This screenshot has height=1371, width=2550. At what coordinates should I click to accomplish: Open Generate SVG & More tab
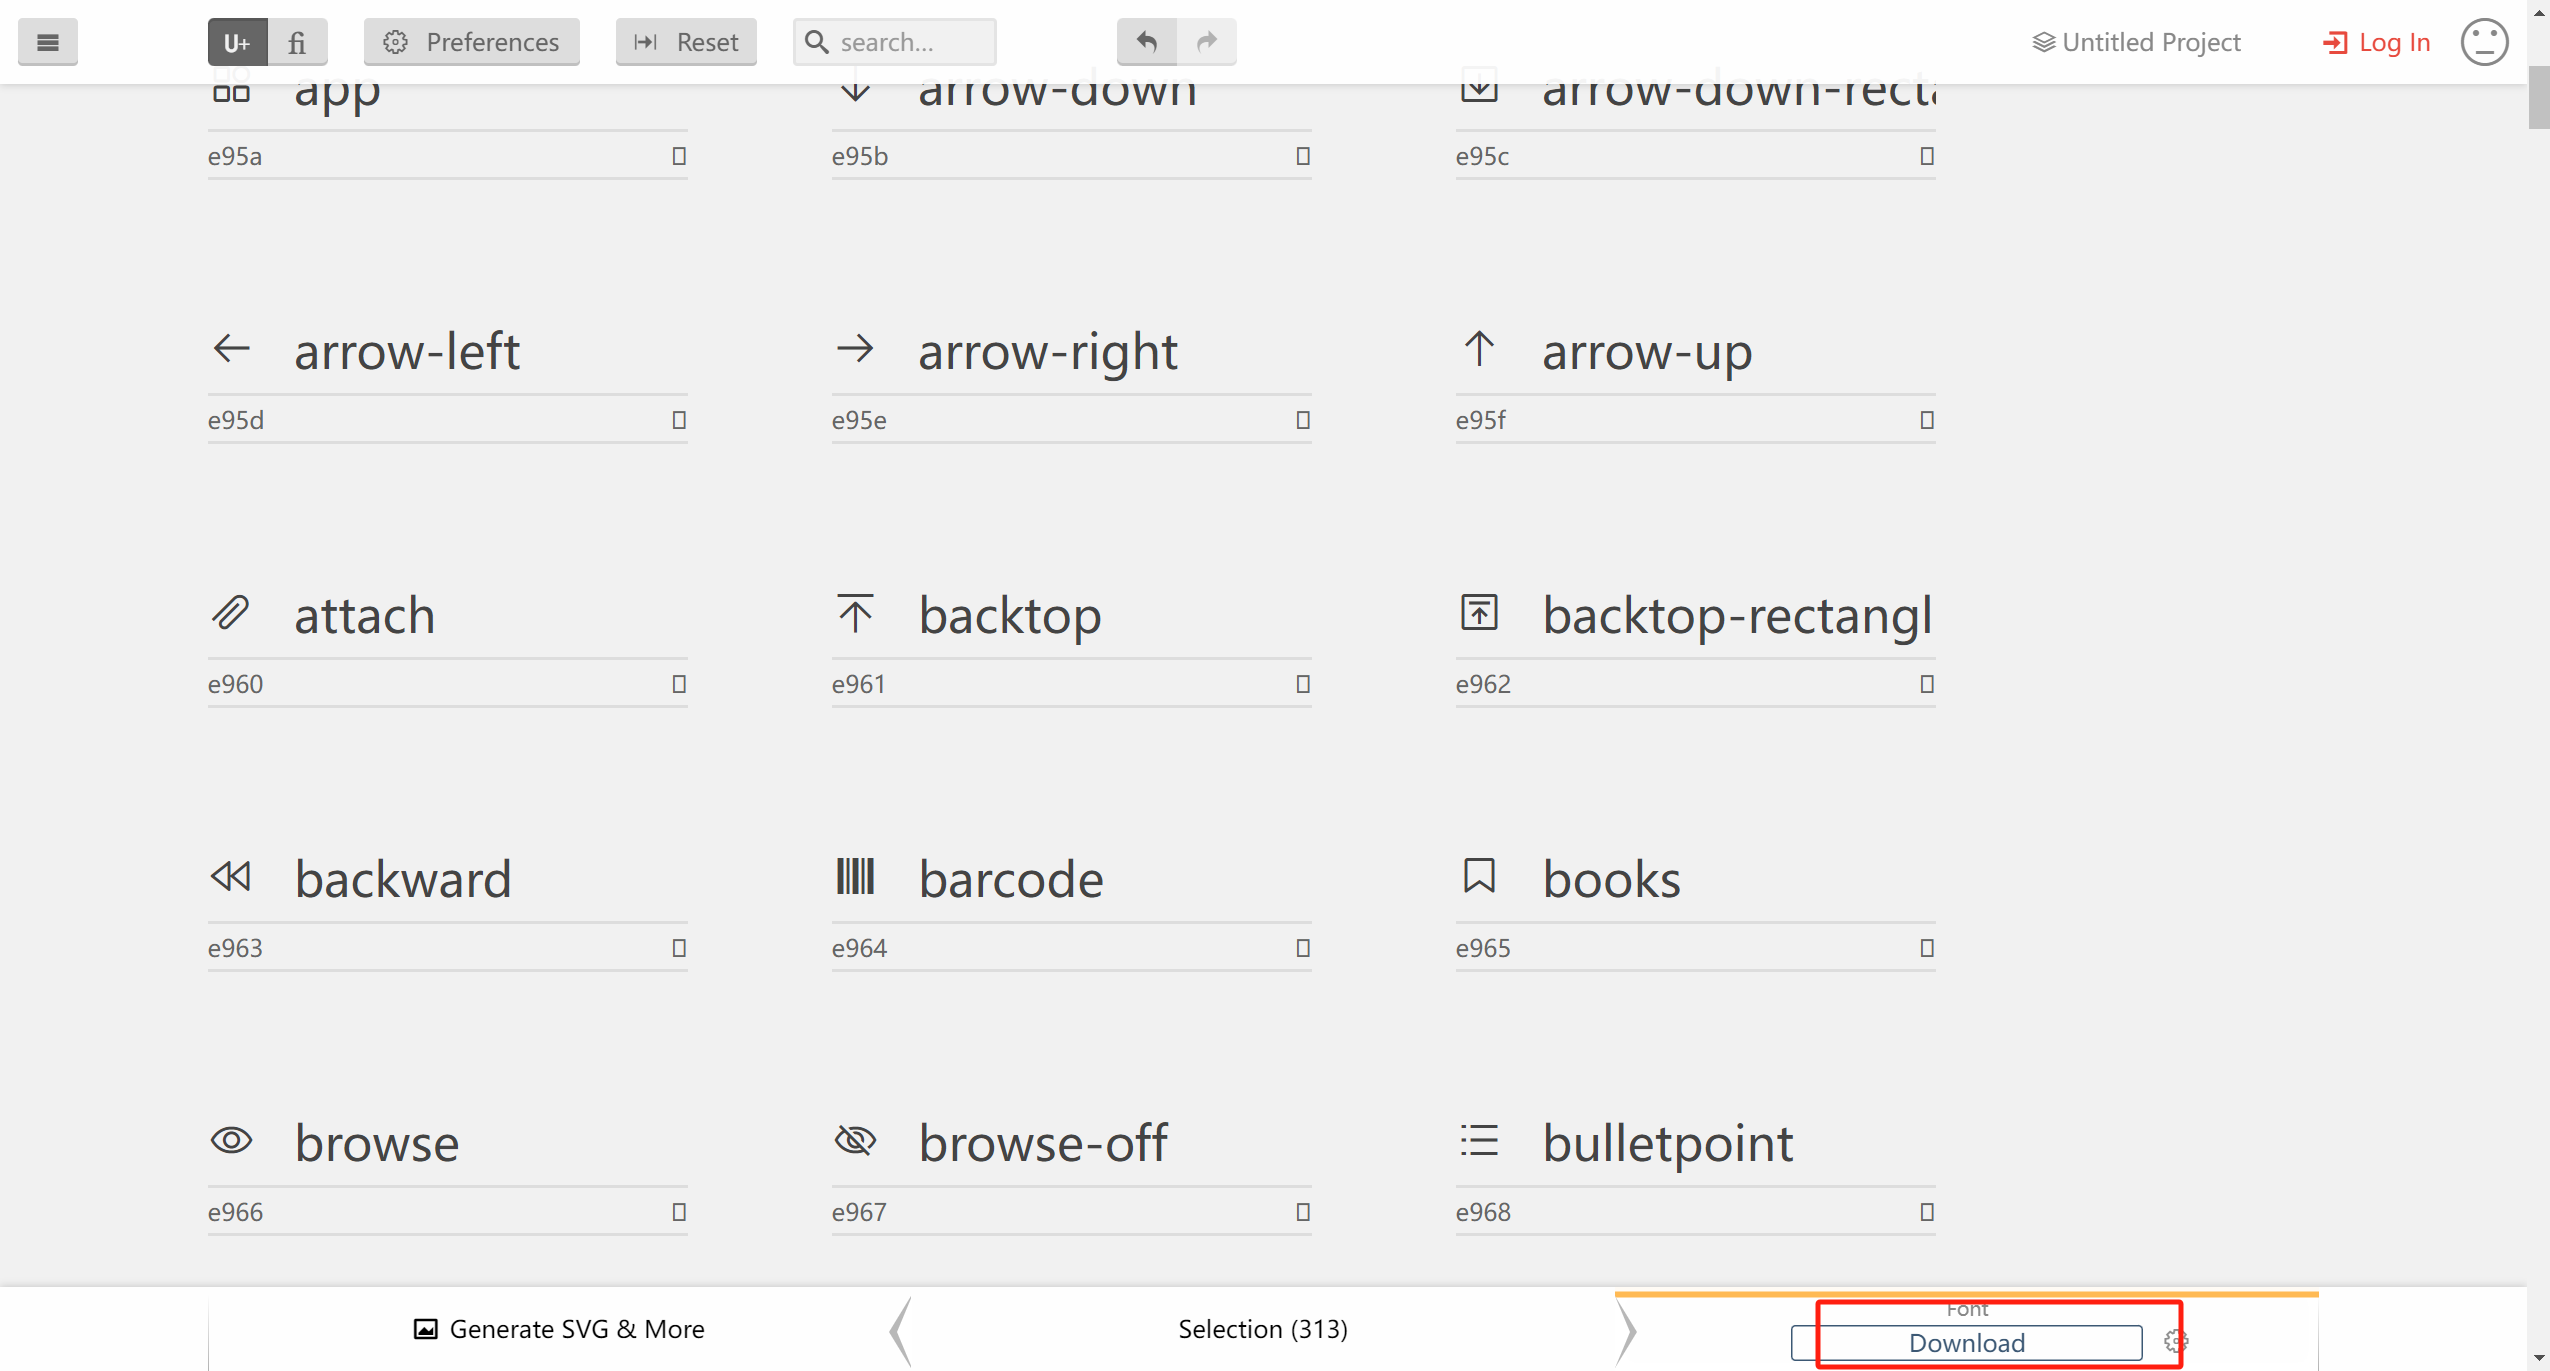click(559, 1329)
